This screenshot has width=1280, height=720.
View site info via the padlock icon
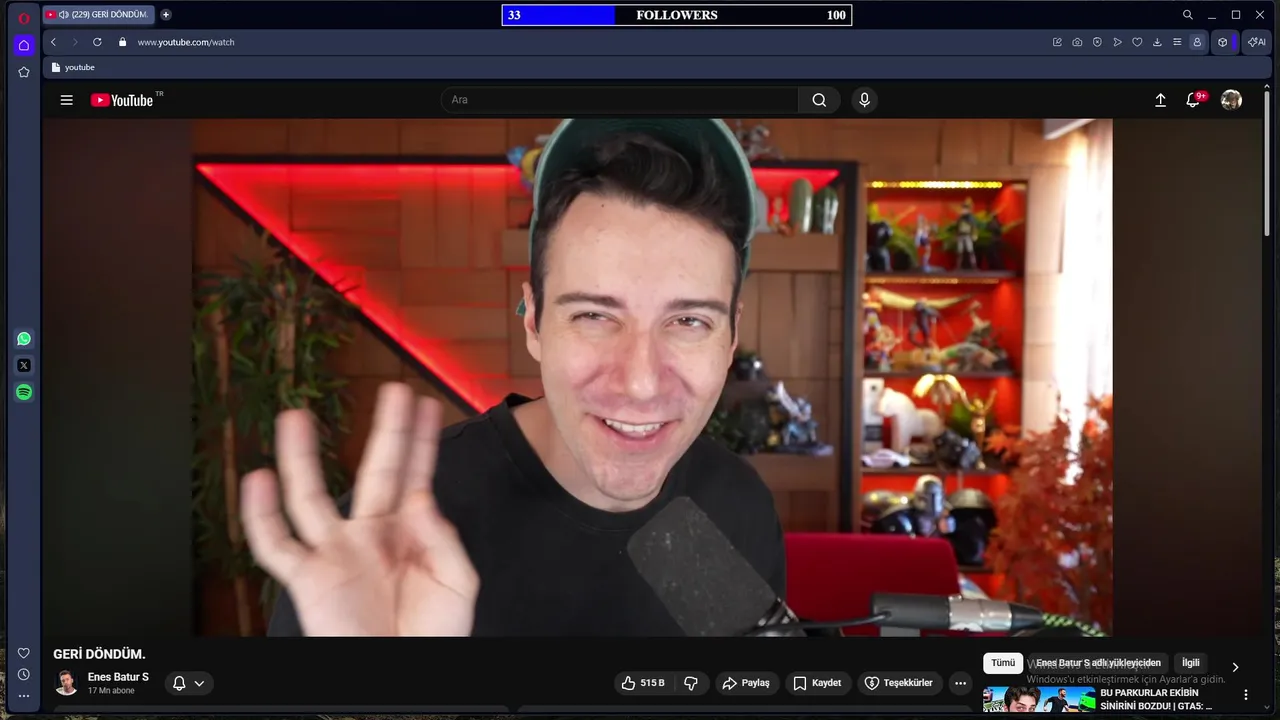coord(122,42)
